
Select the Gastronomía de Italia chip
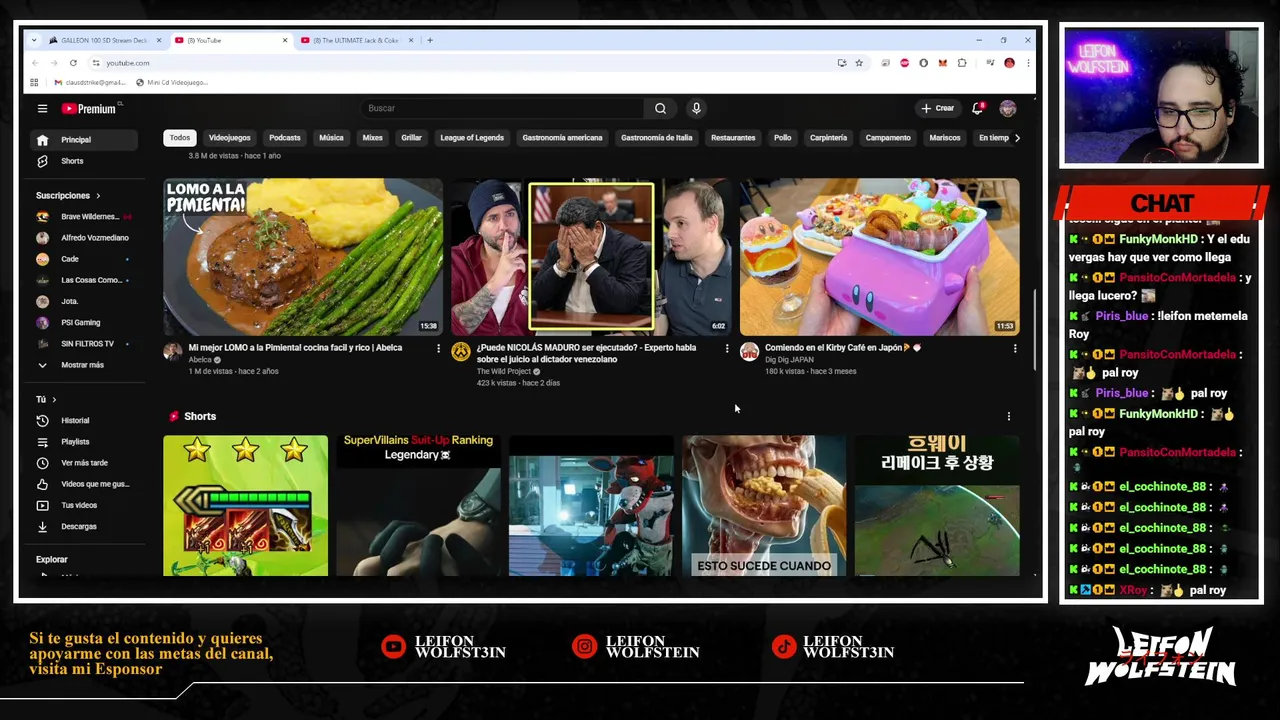(656, 138)
